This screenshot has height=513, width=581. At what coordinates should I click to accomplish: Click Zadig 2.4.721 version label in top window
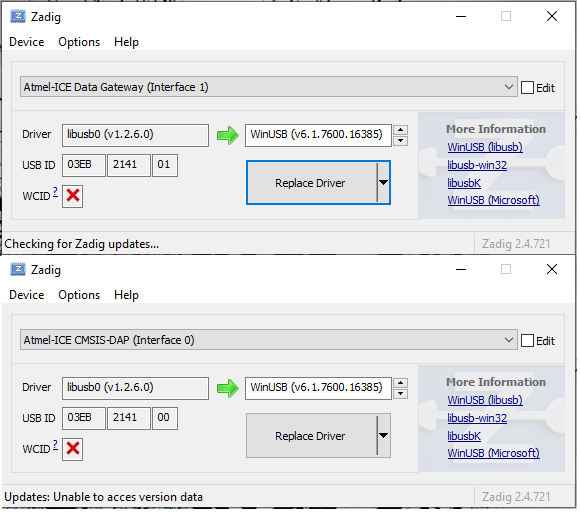[516, 244]
